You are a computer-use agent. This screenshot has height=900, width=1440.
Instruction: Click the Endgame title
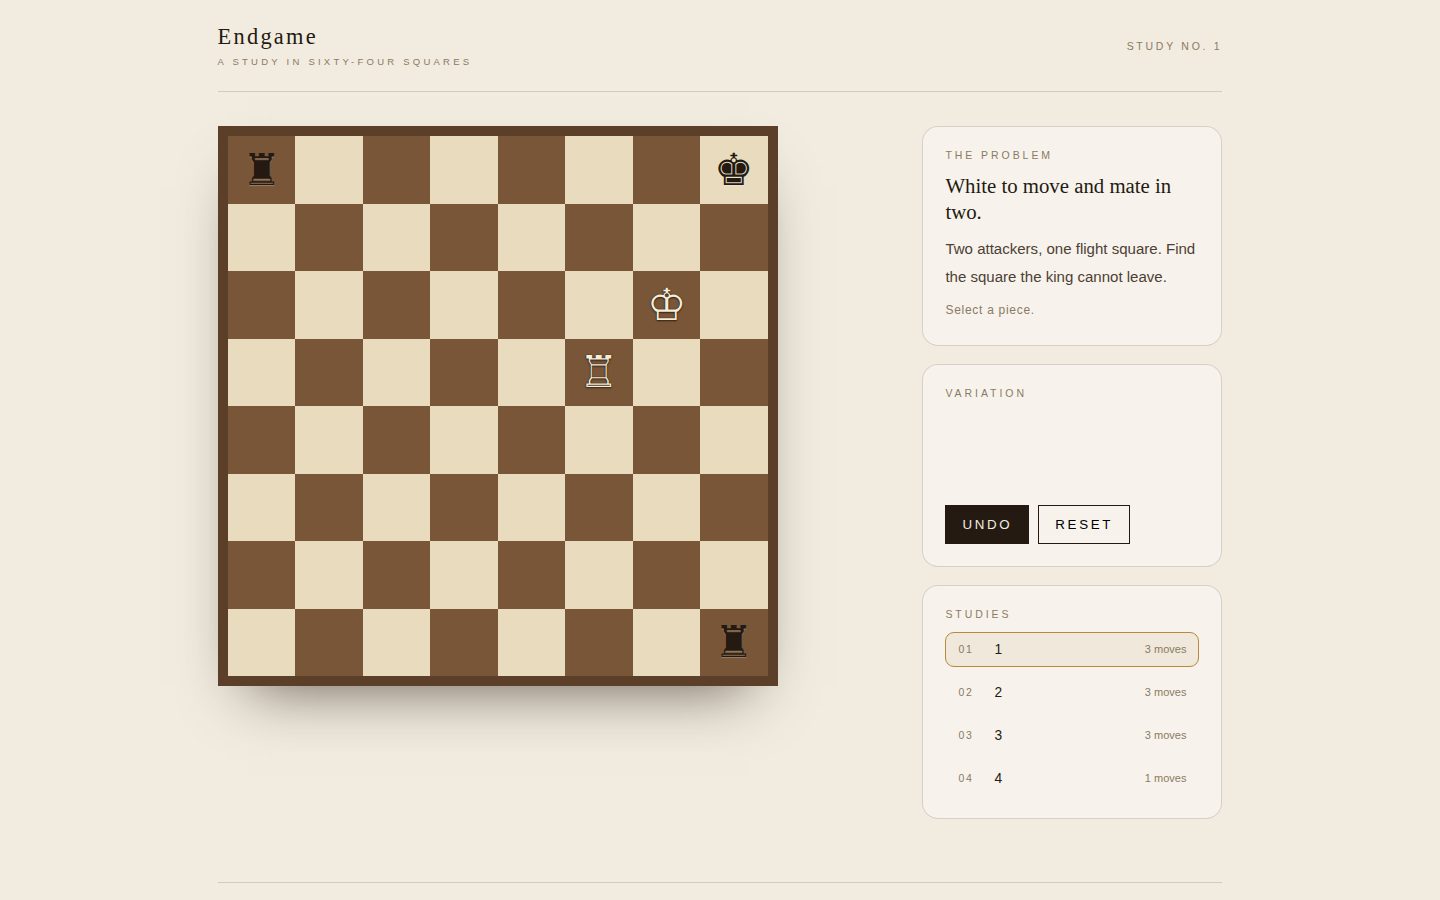coord(267,37)
